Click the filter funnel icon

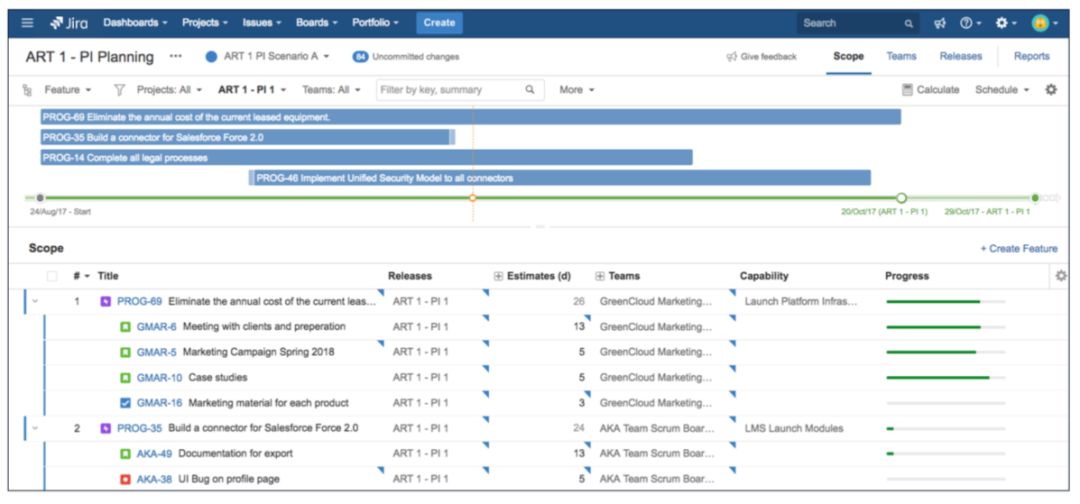pyautogui.click(x=119, y=90)
